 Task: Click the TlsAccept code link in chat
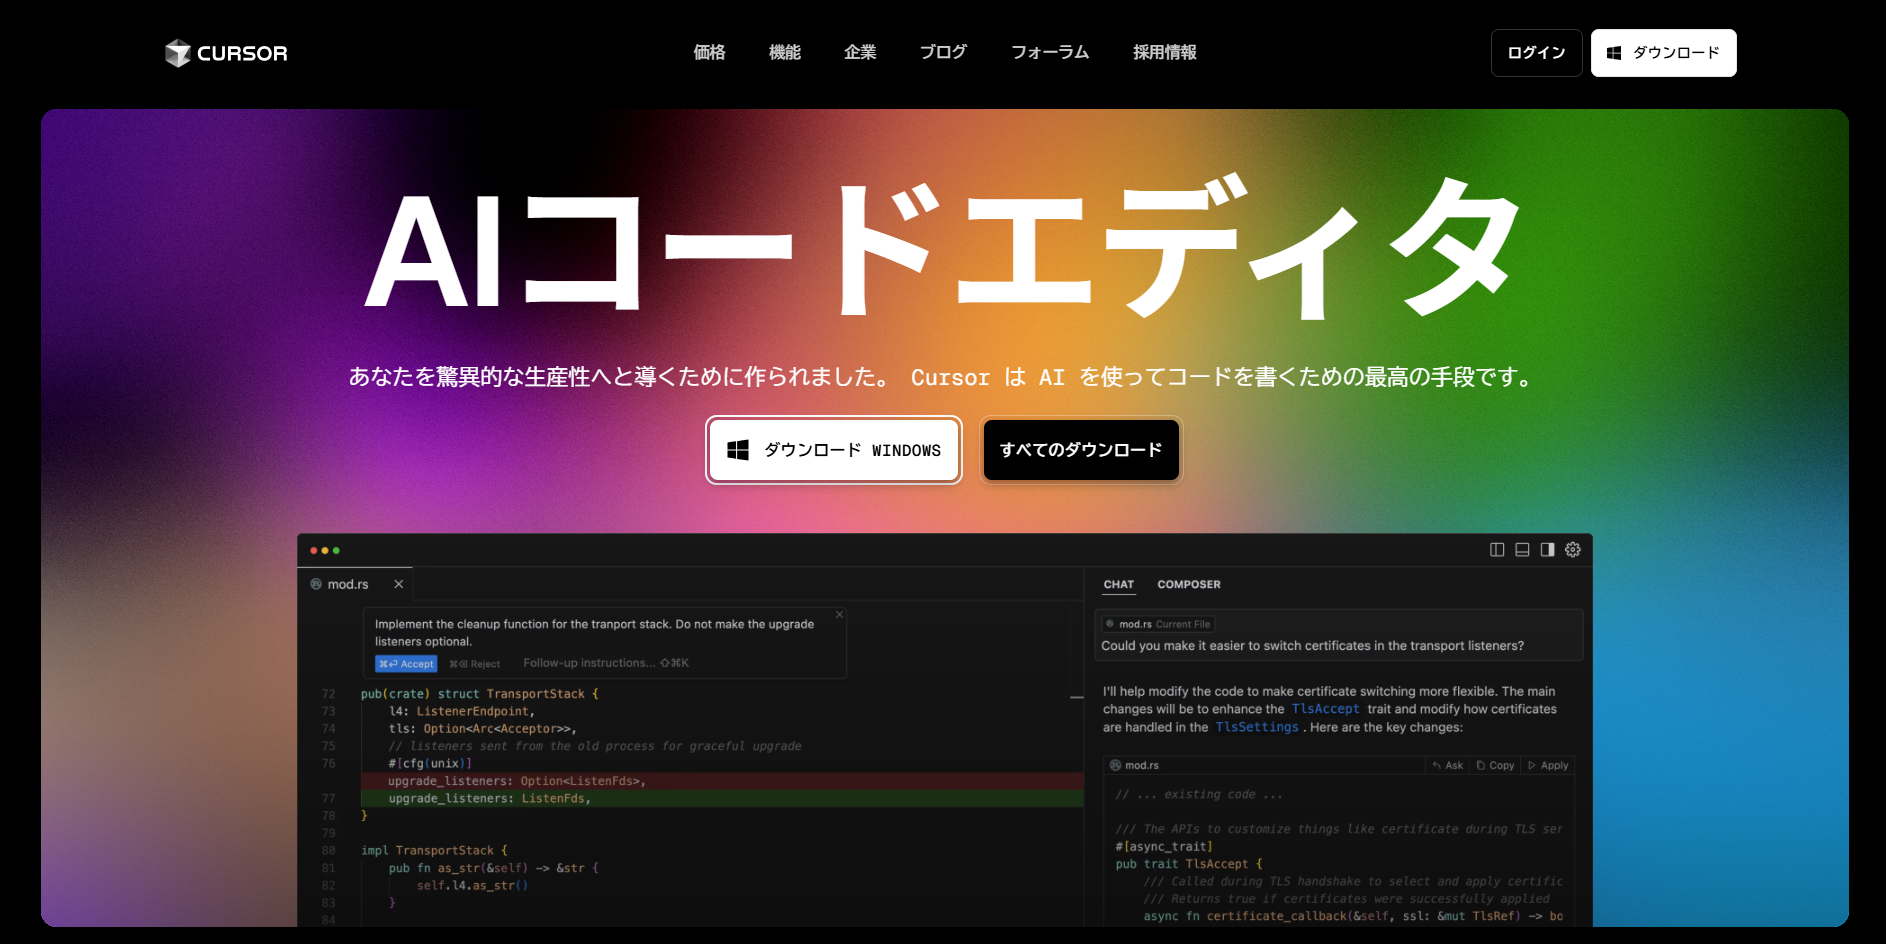click(1325, 709)
